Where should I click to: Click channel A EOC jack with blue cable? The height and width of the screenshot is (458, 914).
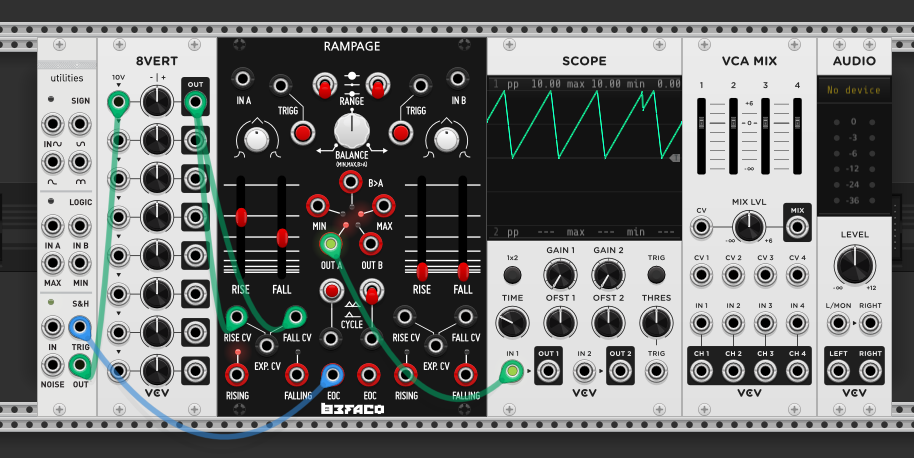pyautogui.click(x=332, y=375)
